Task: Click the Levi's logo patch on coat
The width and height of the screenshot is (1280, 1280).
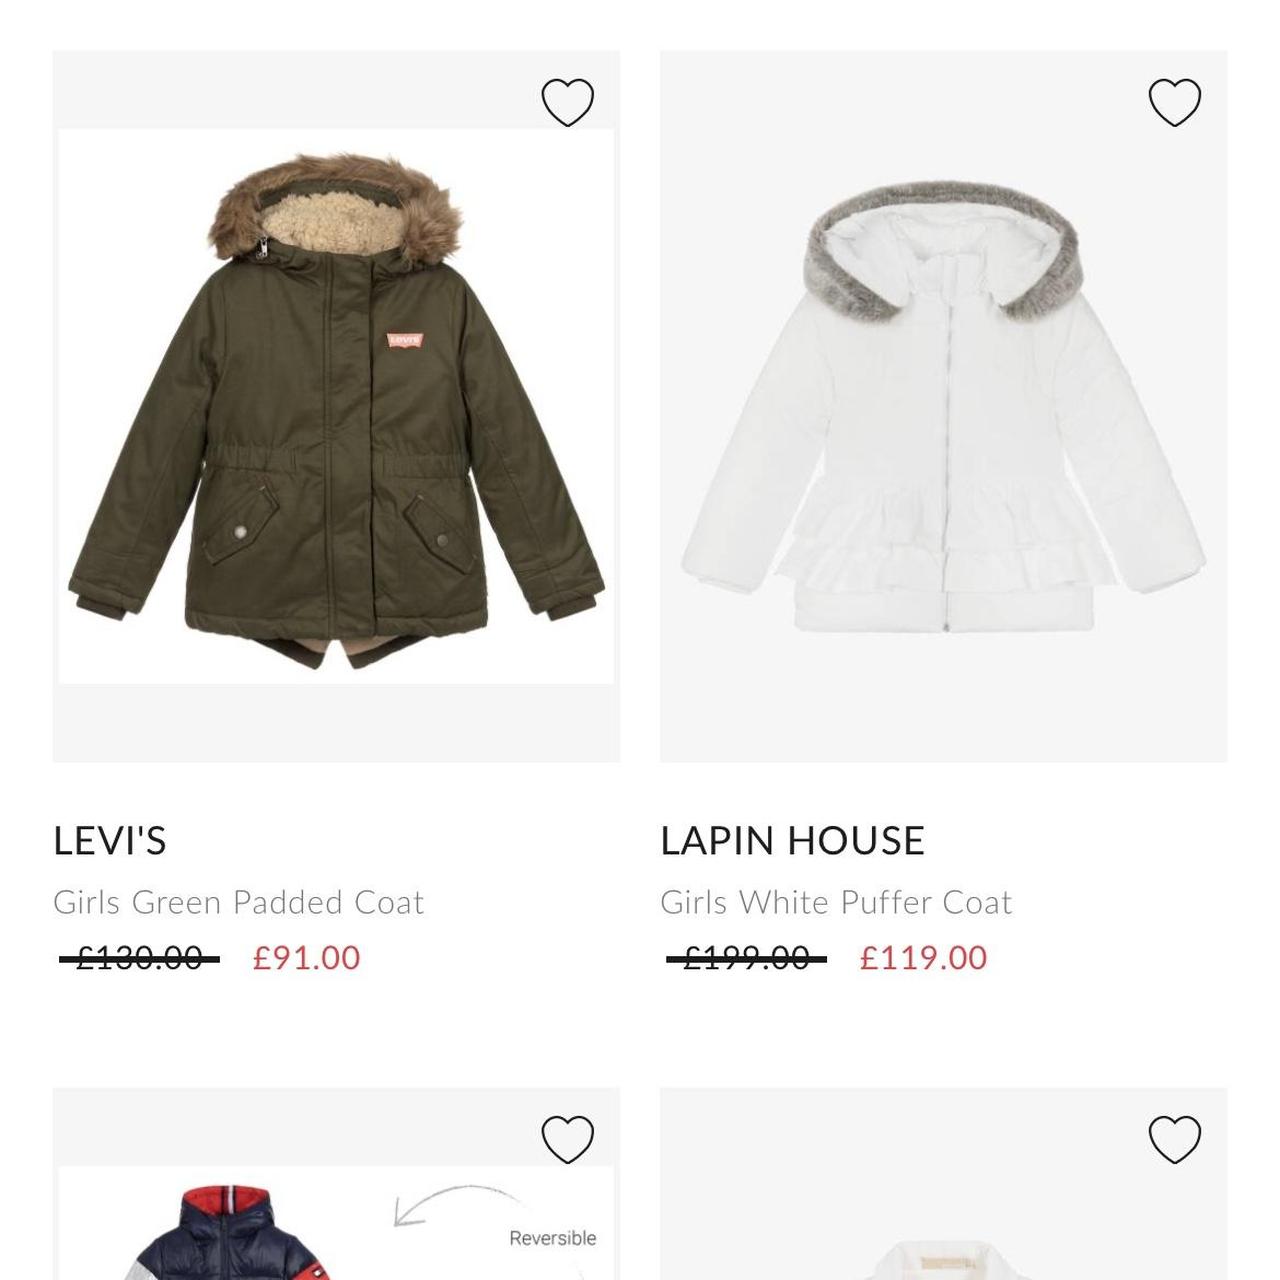Action: click(x=405, y=341)
